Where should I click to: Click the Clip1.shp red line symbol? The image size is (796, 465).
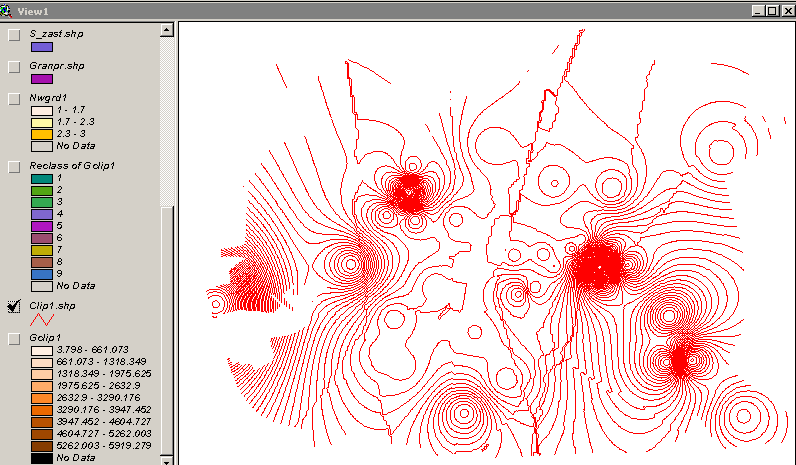click(42, 319)
